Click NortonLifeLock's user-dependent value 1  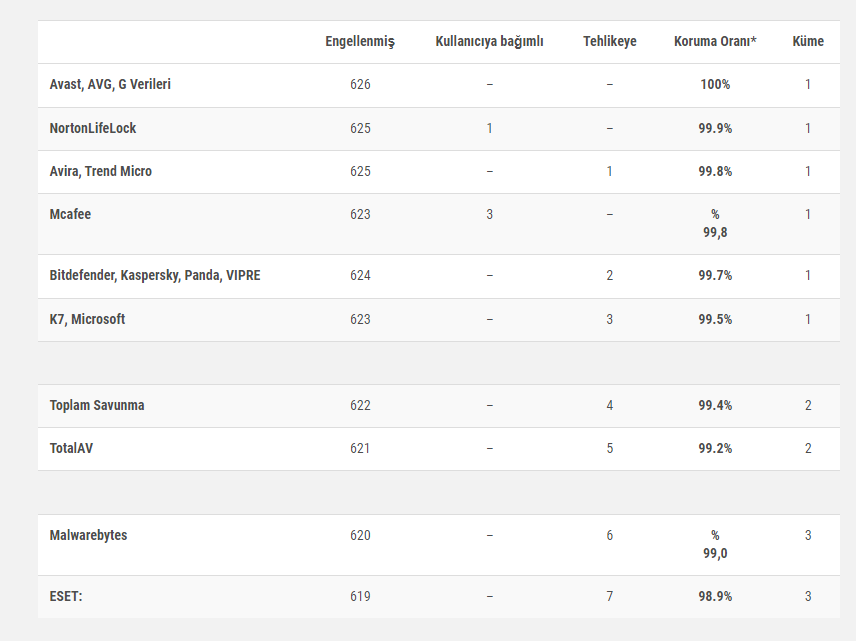tap(489, 128)
